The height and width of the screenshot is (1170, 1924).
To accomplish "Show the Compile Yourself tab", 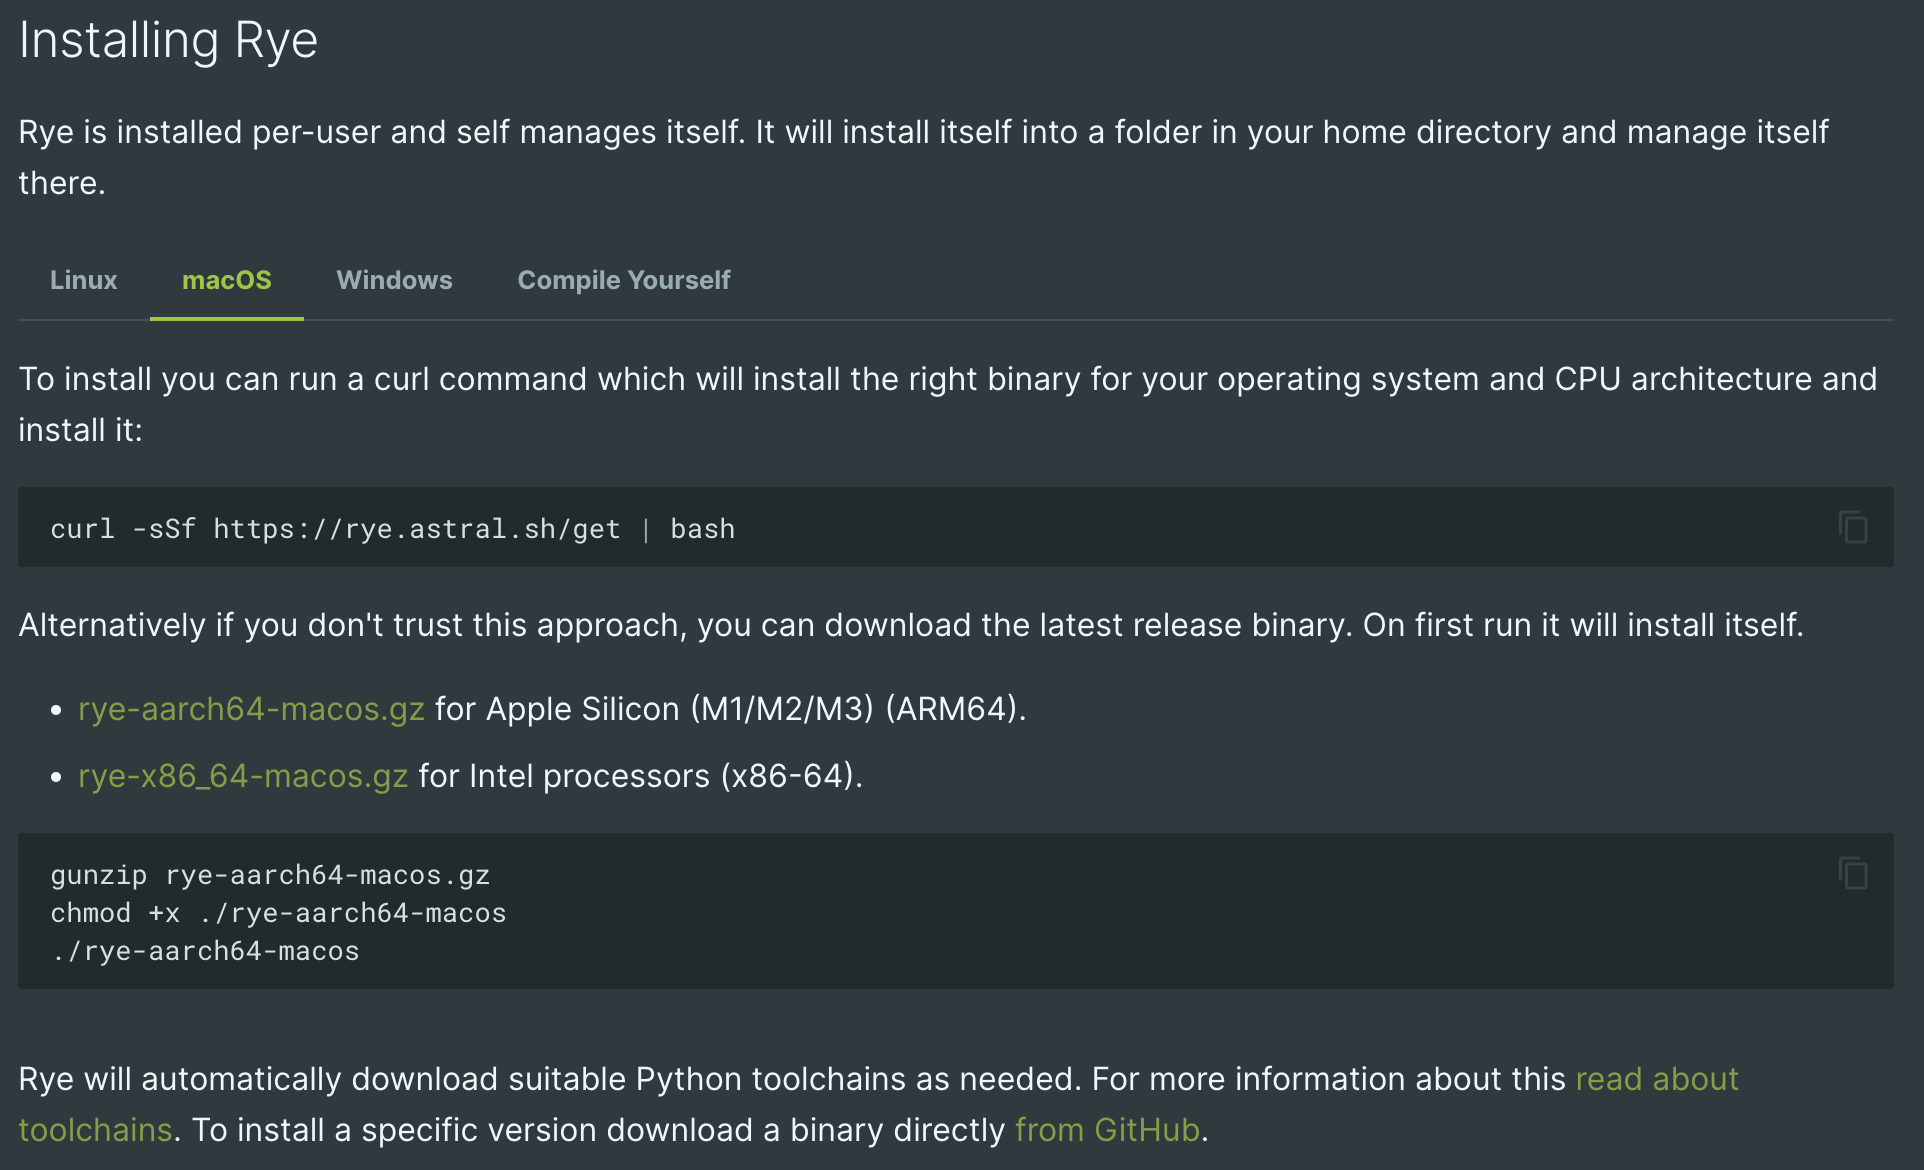I will [624, 280].
